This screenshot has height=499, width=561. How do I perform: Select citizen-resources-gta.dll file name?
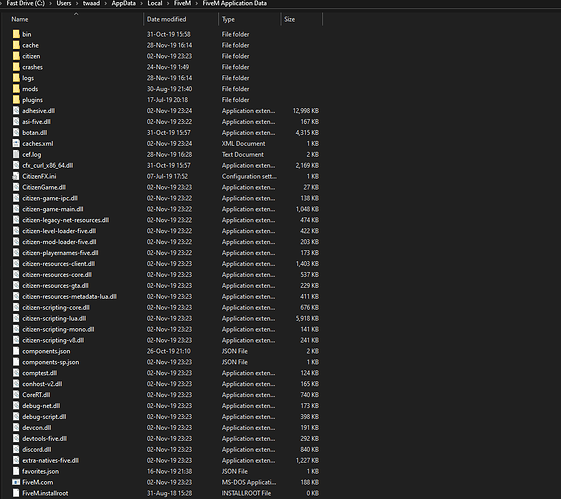[x=55, y=286]
